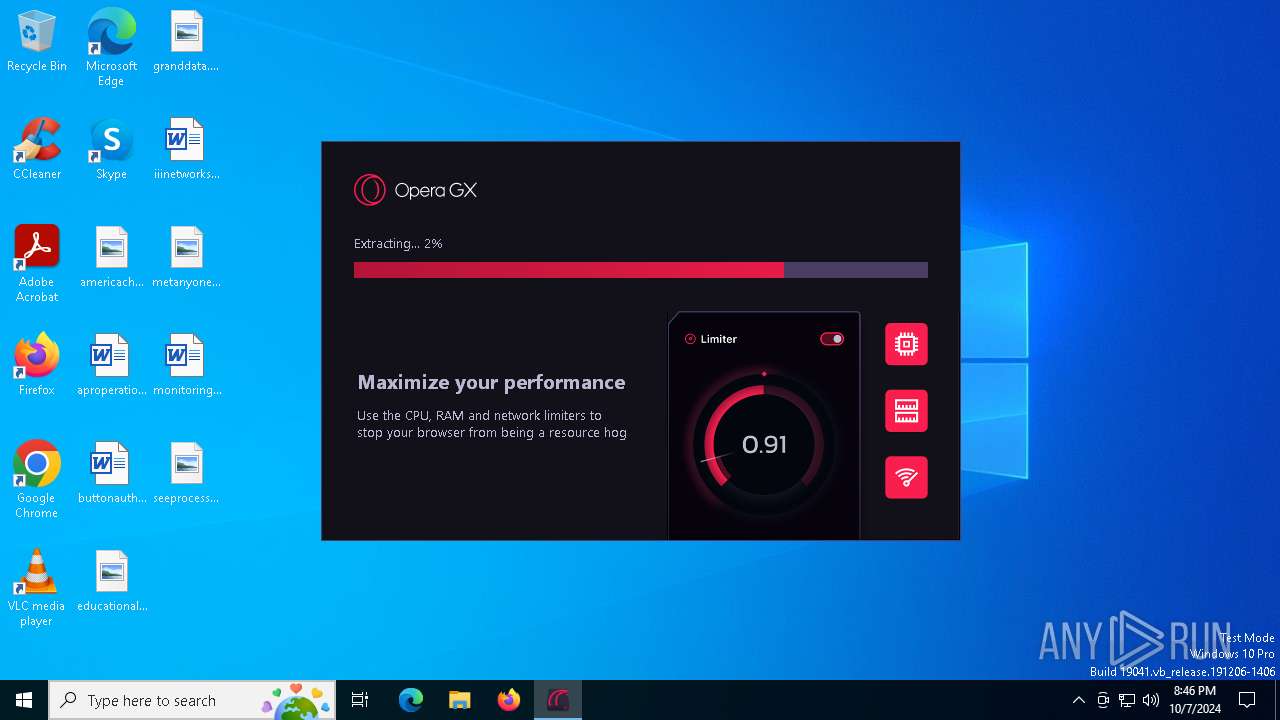This screenshot has height=720, width=1280.
Task: Open CCleaner desktop shortcut
Action: [37, 150]
